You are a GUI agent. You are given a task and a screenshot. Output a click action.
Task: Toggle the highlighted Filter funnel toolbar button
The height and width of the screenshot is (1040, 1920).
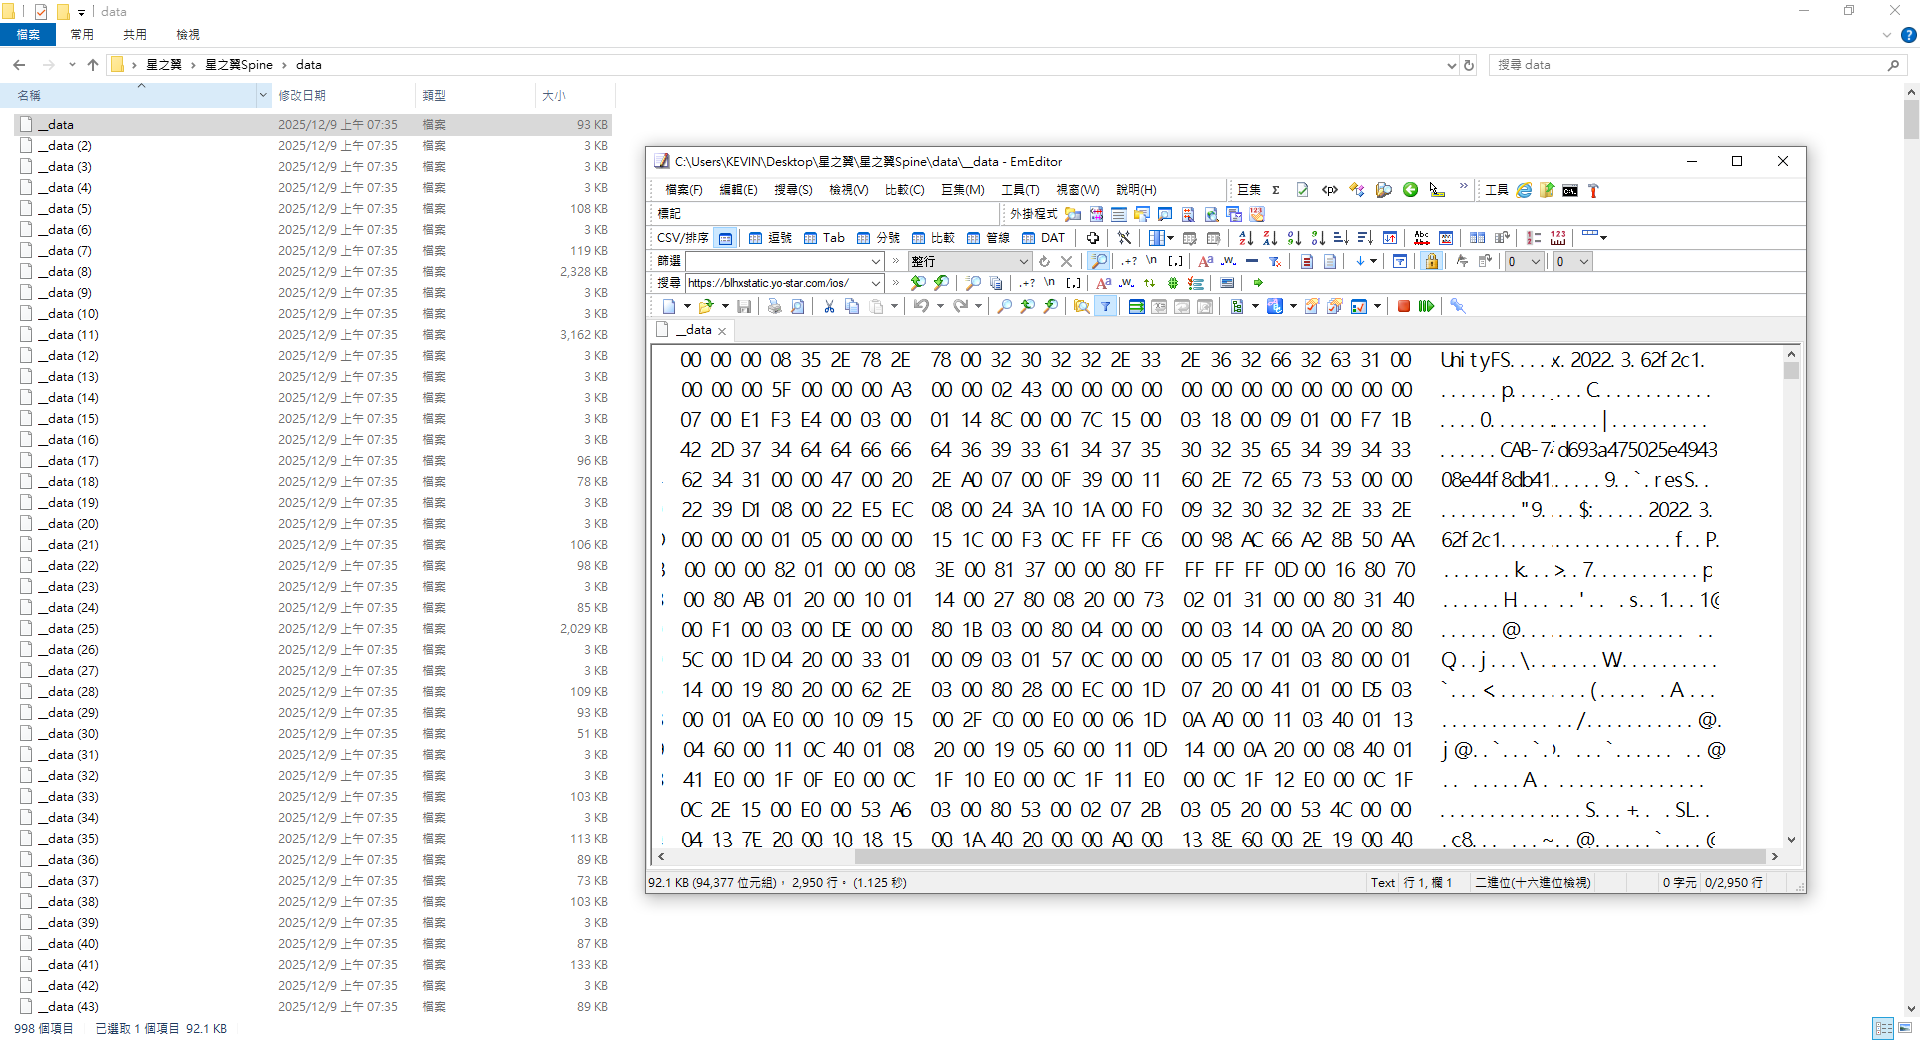pyautogui.click(x=1105, y=307)
